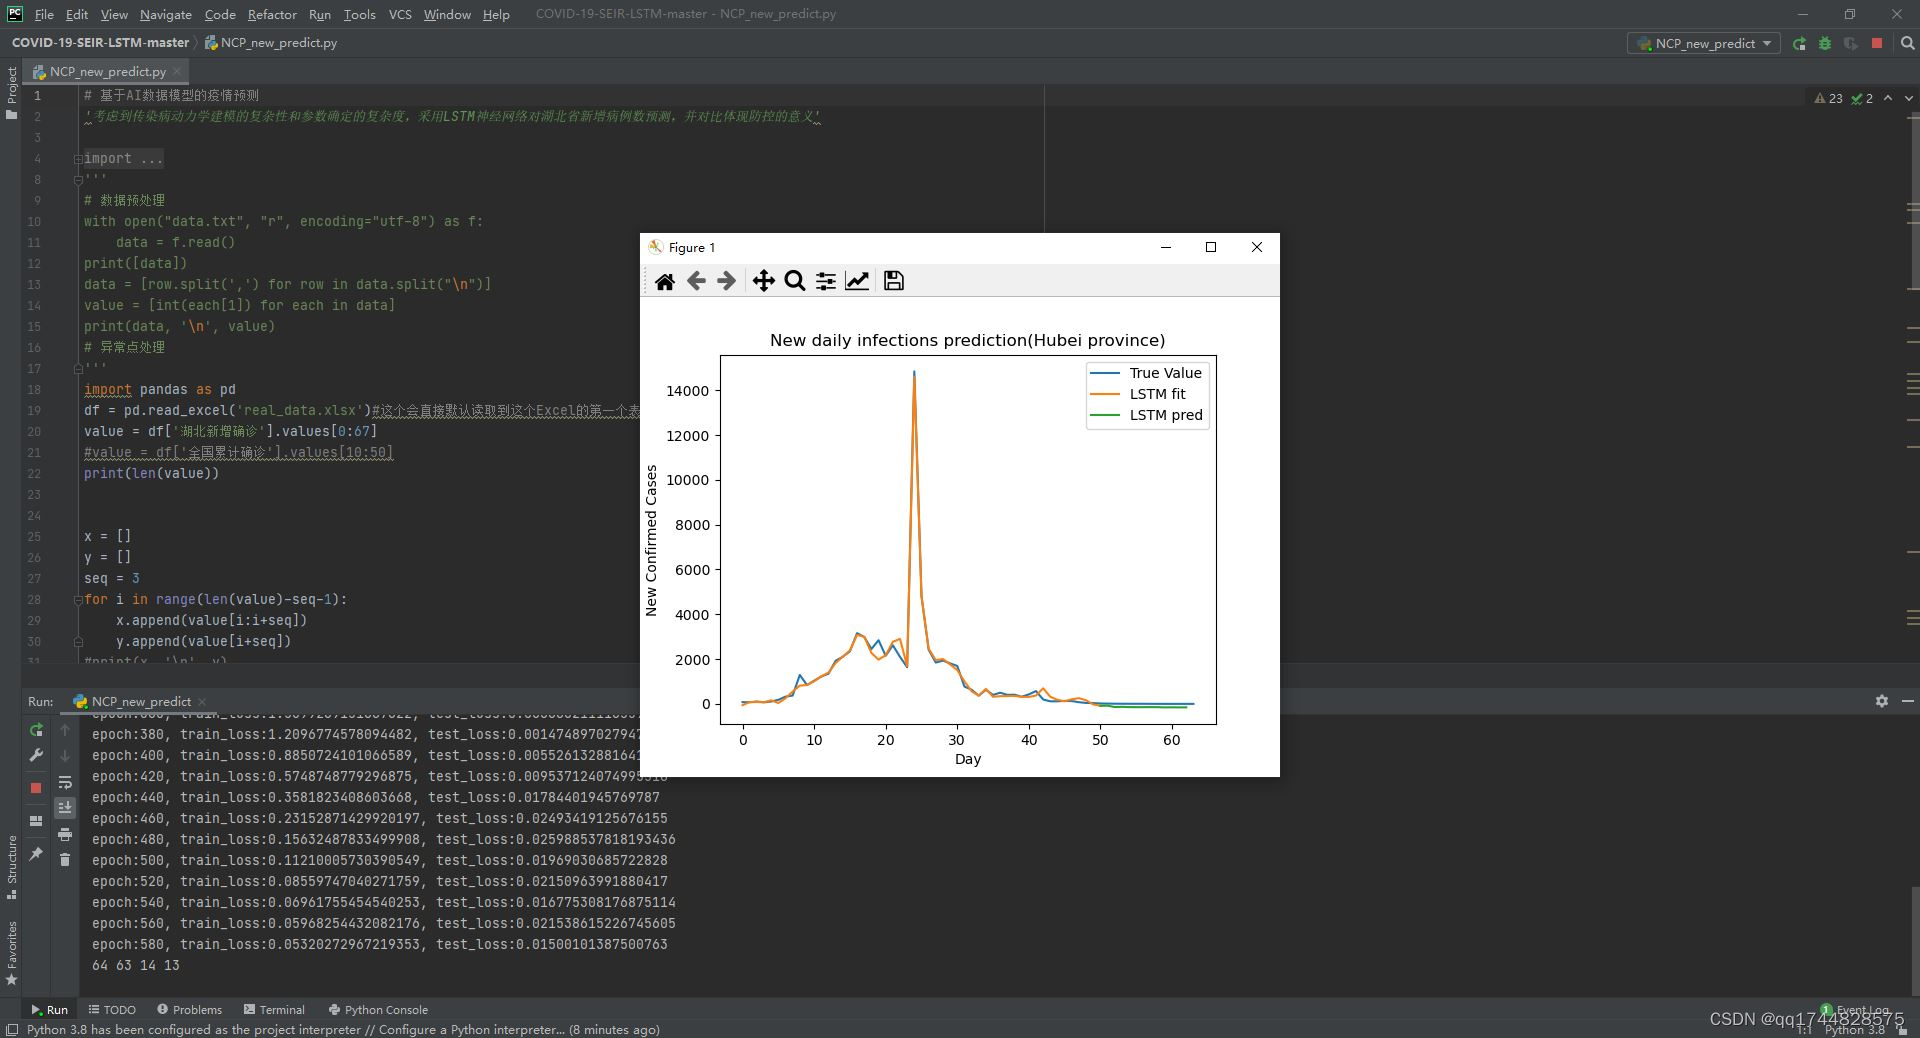Start debugging with the green bug icon
Screen dimensions: 1920x1038
coord(1825,43)
